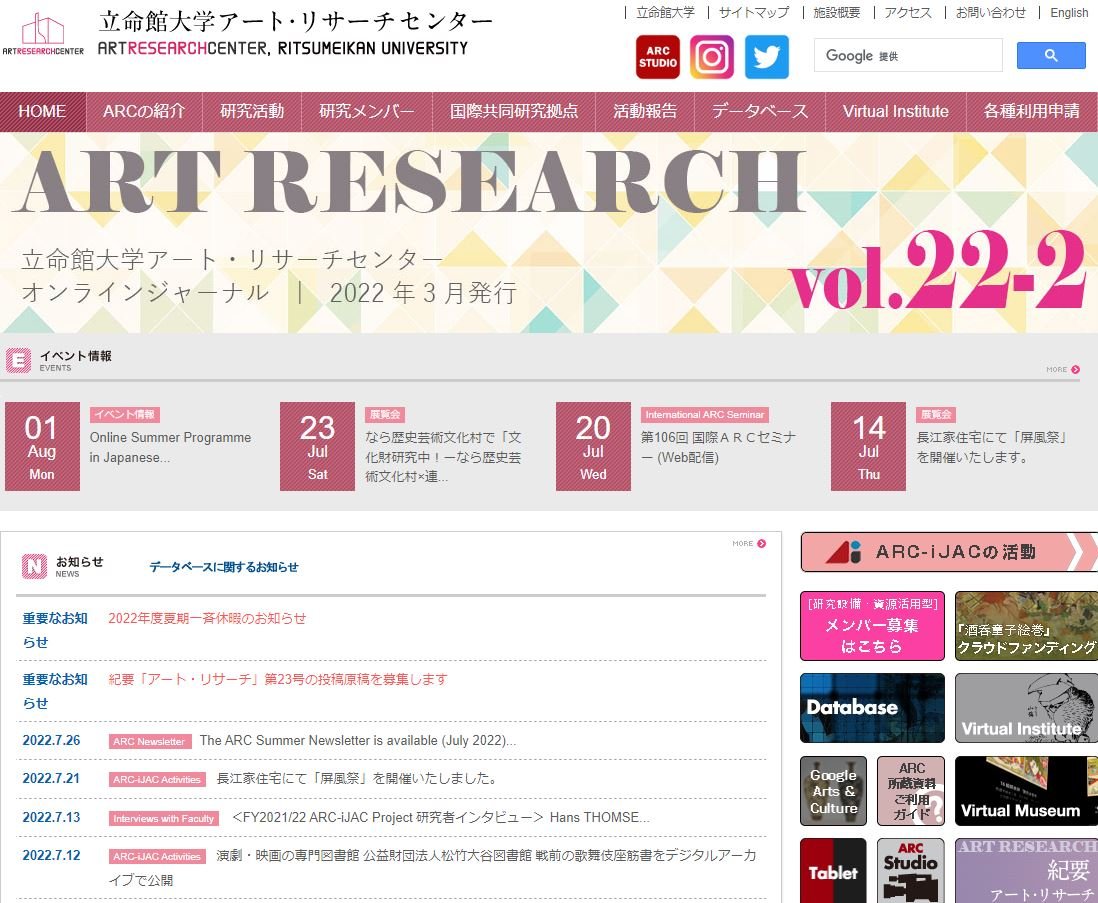Select the HOME menu item
1098x903 pixels.
[x=42, y=111]
